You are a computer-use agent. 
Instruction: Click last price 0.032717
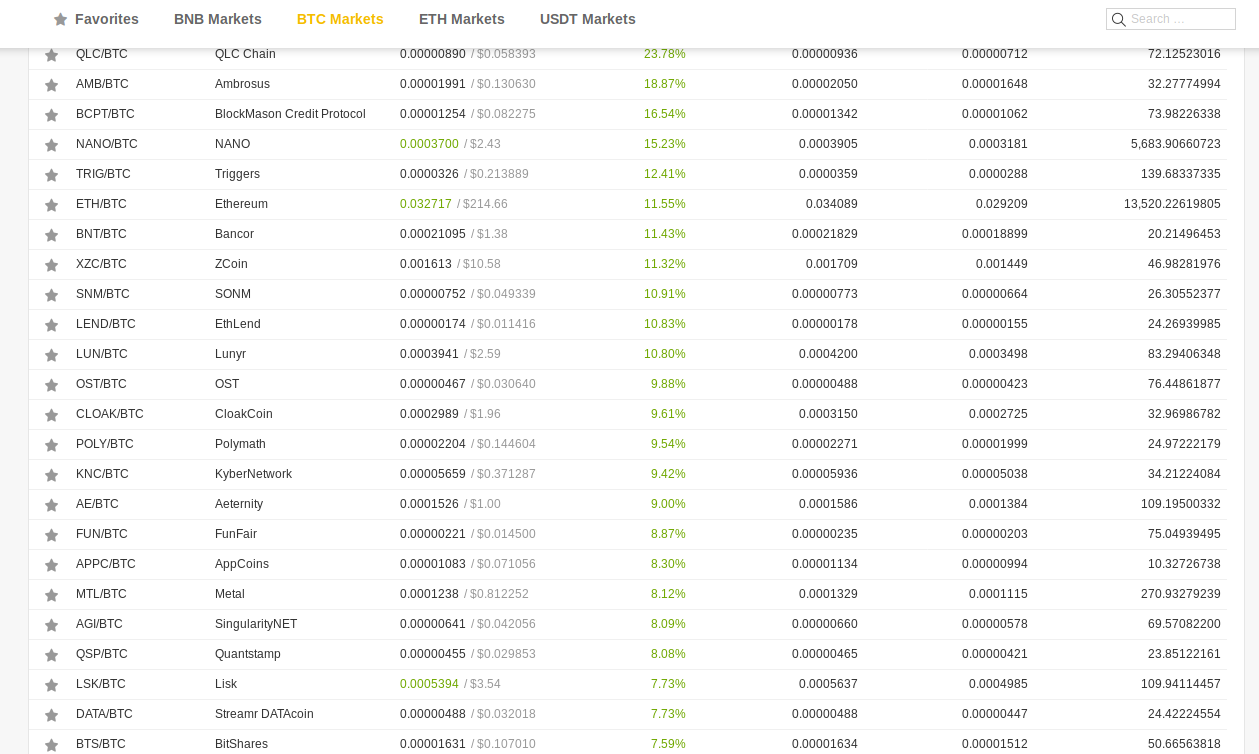426,204
